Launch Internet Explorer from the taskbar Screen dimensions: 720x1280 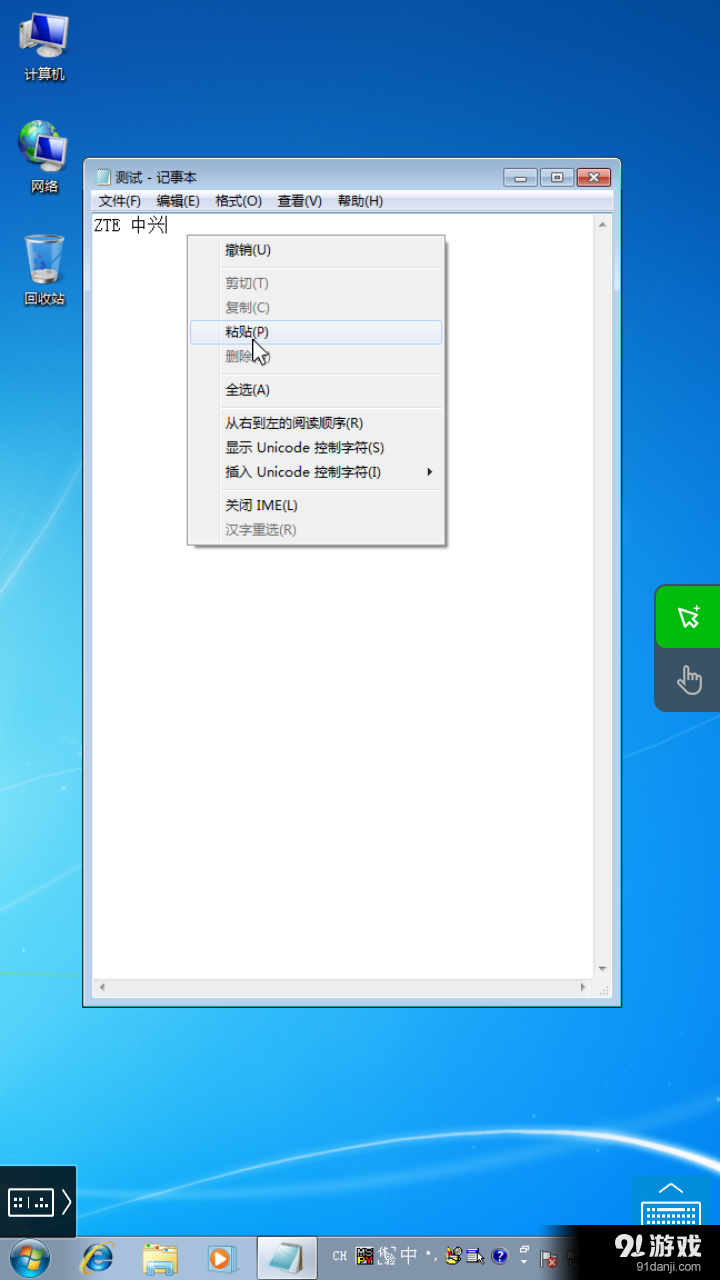[97, 1258]
